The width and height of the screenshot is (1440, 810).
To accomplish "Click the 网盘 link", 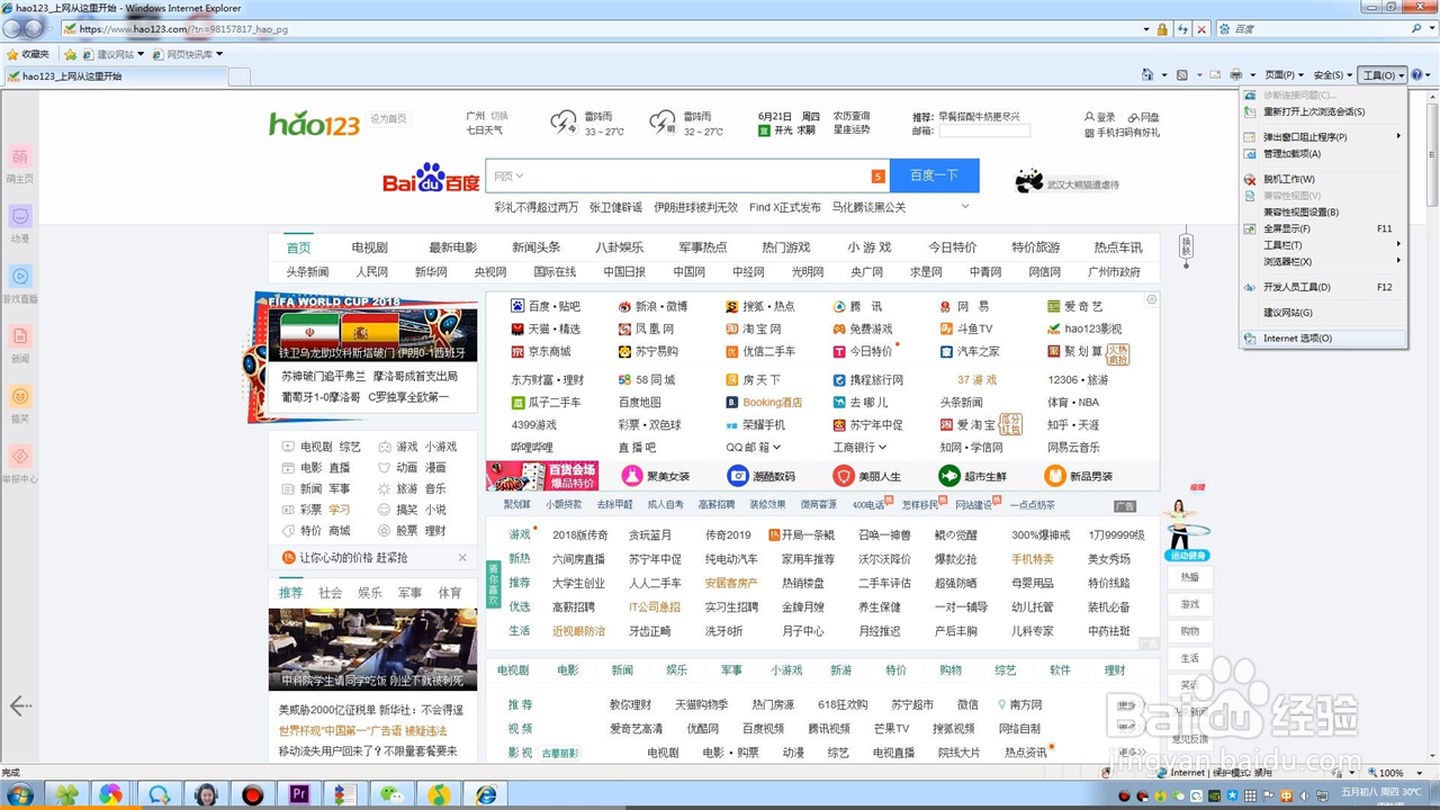I will 1143,117.
